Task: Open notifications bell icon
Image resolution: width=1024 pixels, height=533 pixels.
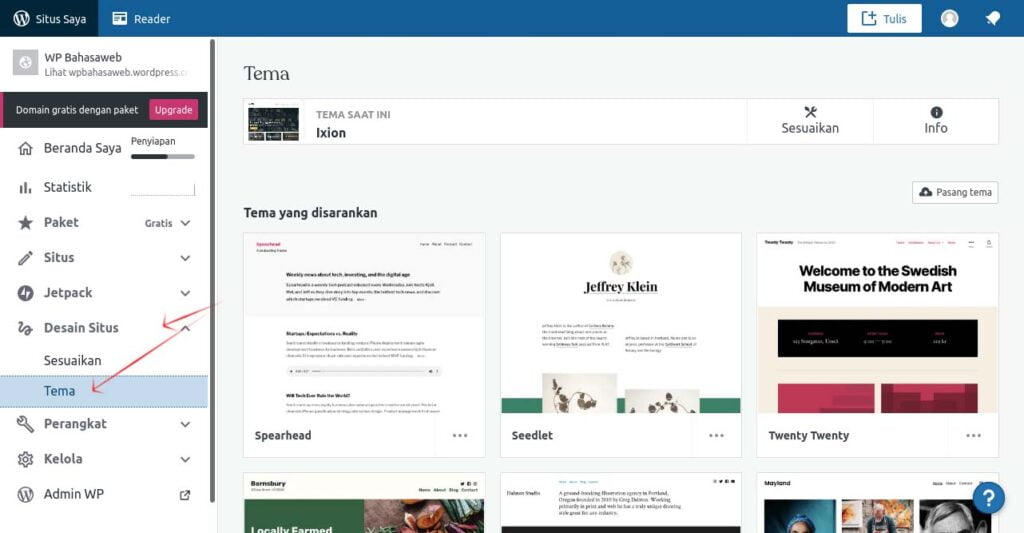Action: coord(993,18)
